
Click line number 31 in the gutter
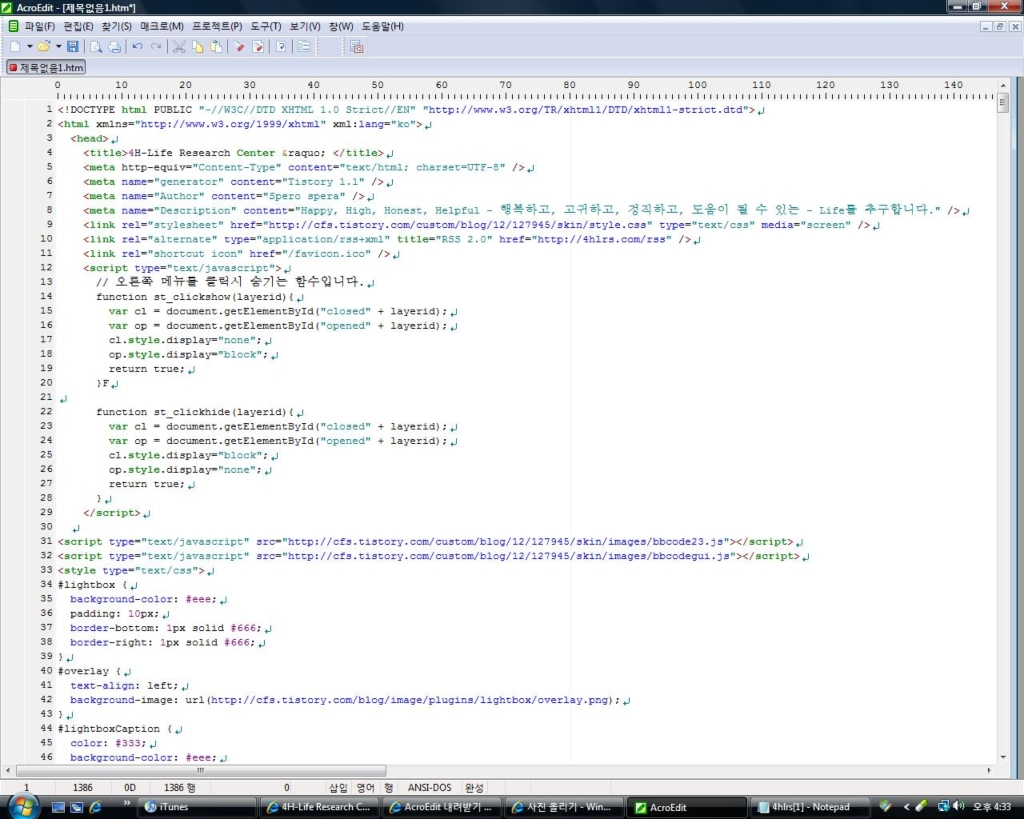(46, 541)
